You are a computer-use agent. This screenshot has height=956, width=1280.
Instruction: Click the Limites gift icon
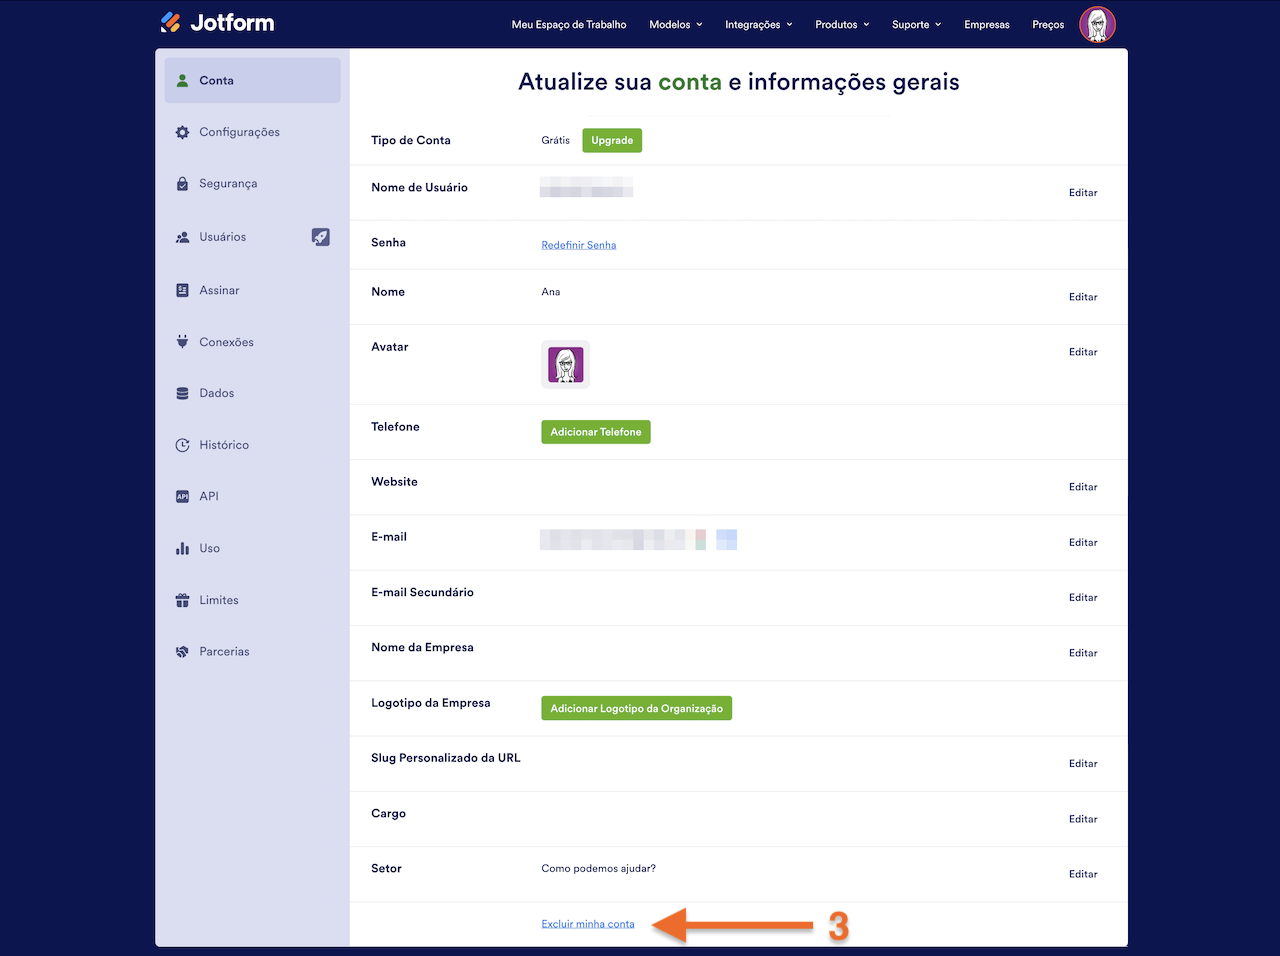[182, 600]
